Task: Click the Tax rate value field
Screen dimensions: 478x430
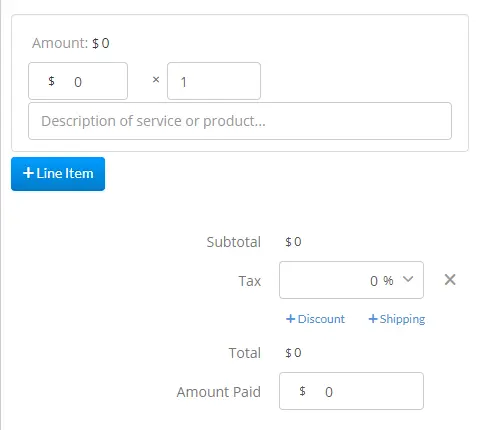Action: pyautogui.click(x=351, y=280)
